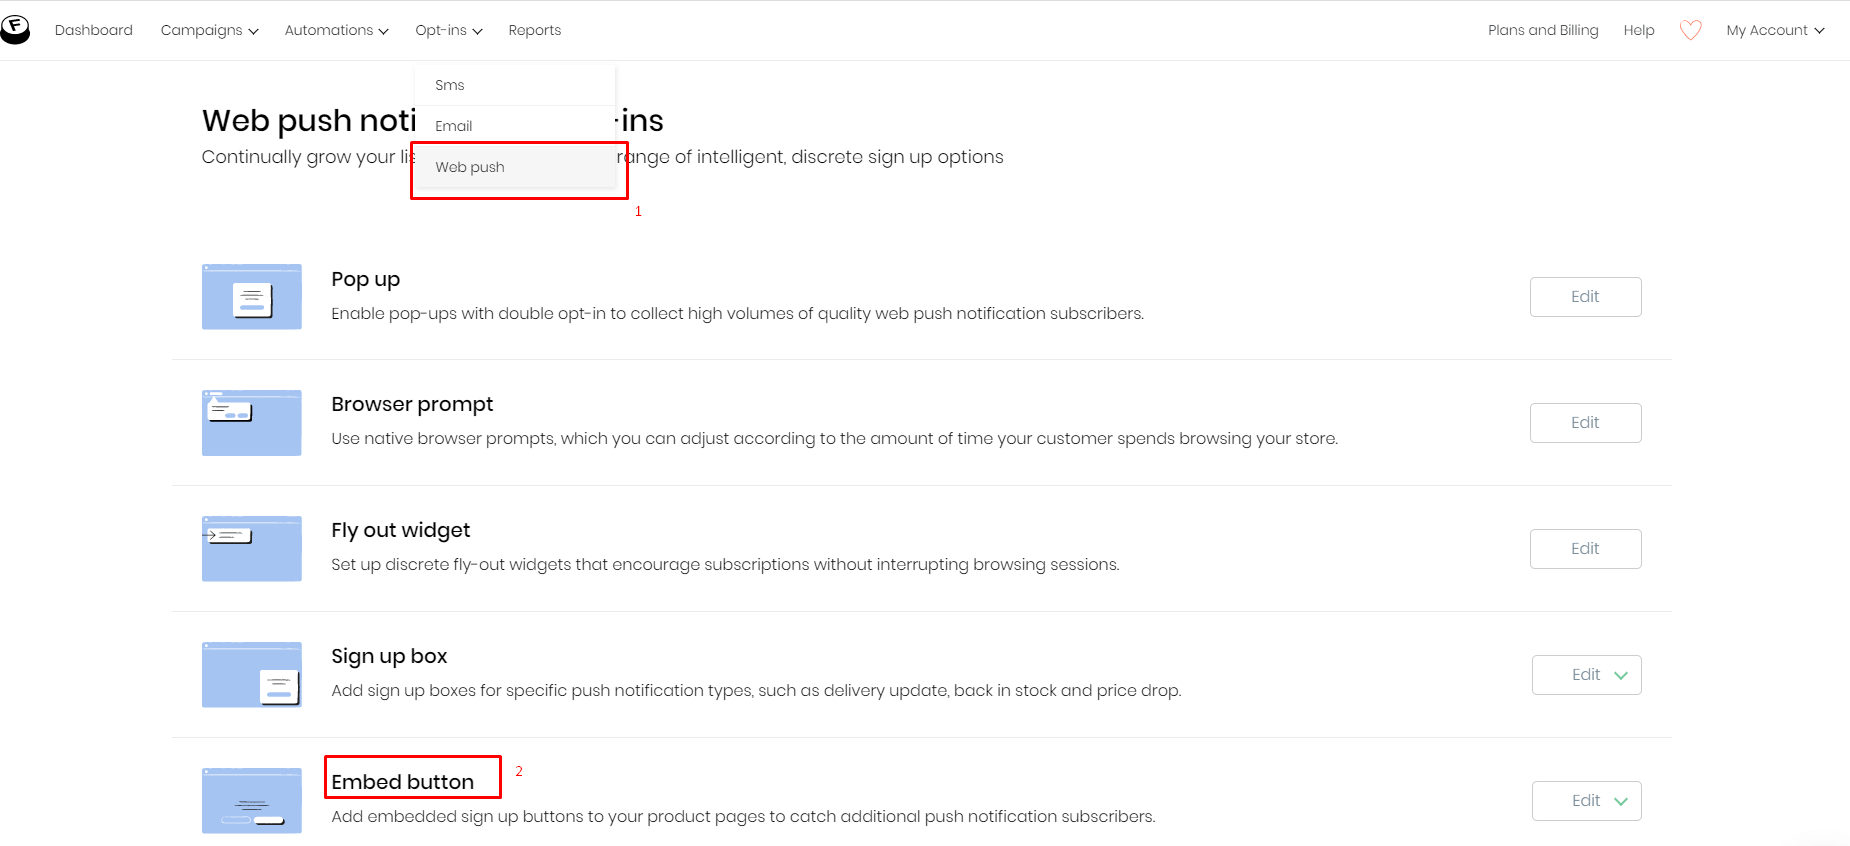Open the Reports page
The height and width of the screenshot is (846, 1850).
535,30
